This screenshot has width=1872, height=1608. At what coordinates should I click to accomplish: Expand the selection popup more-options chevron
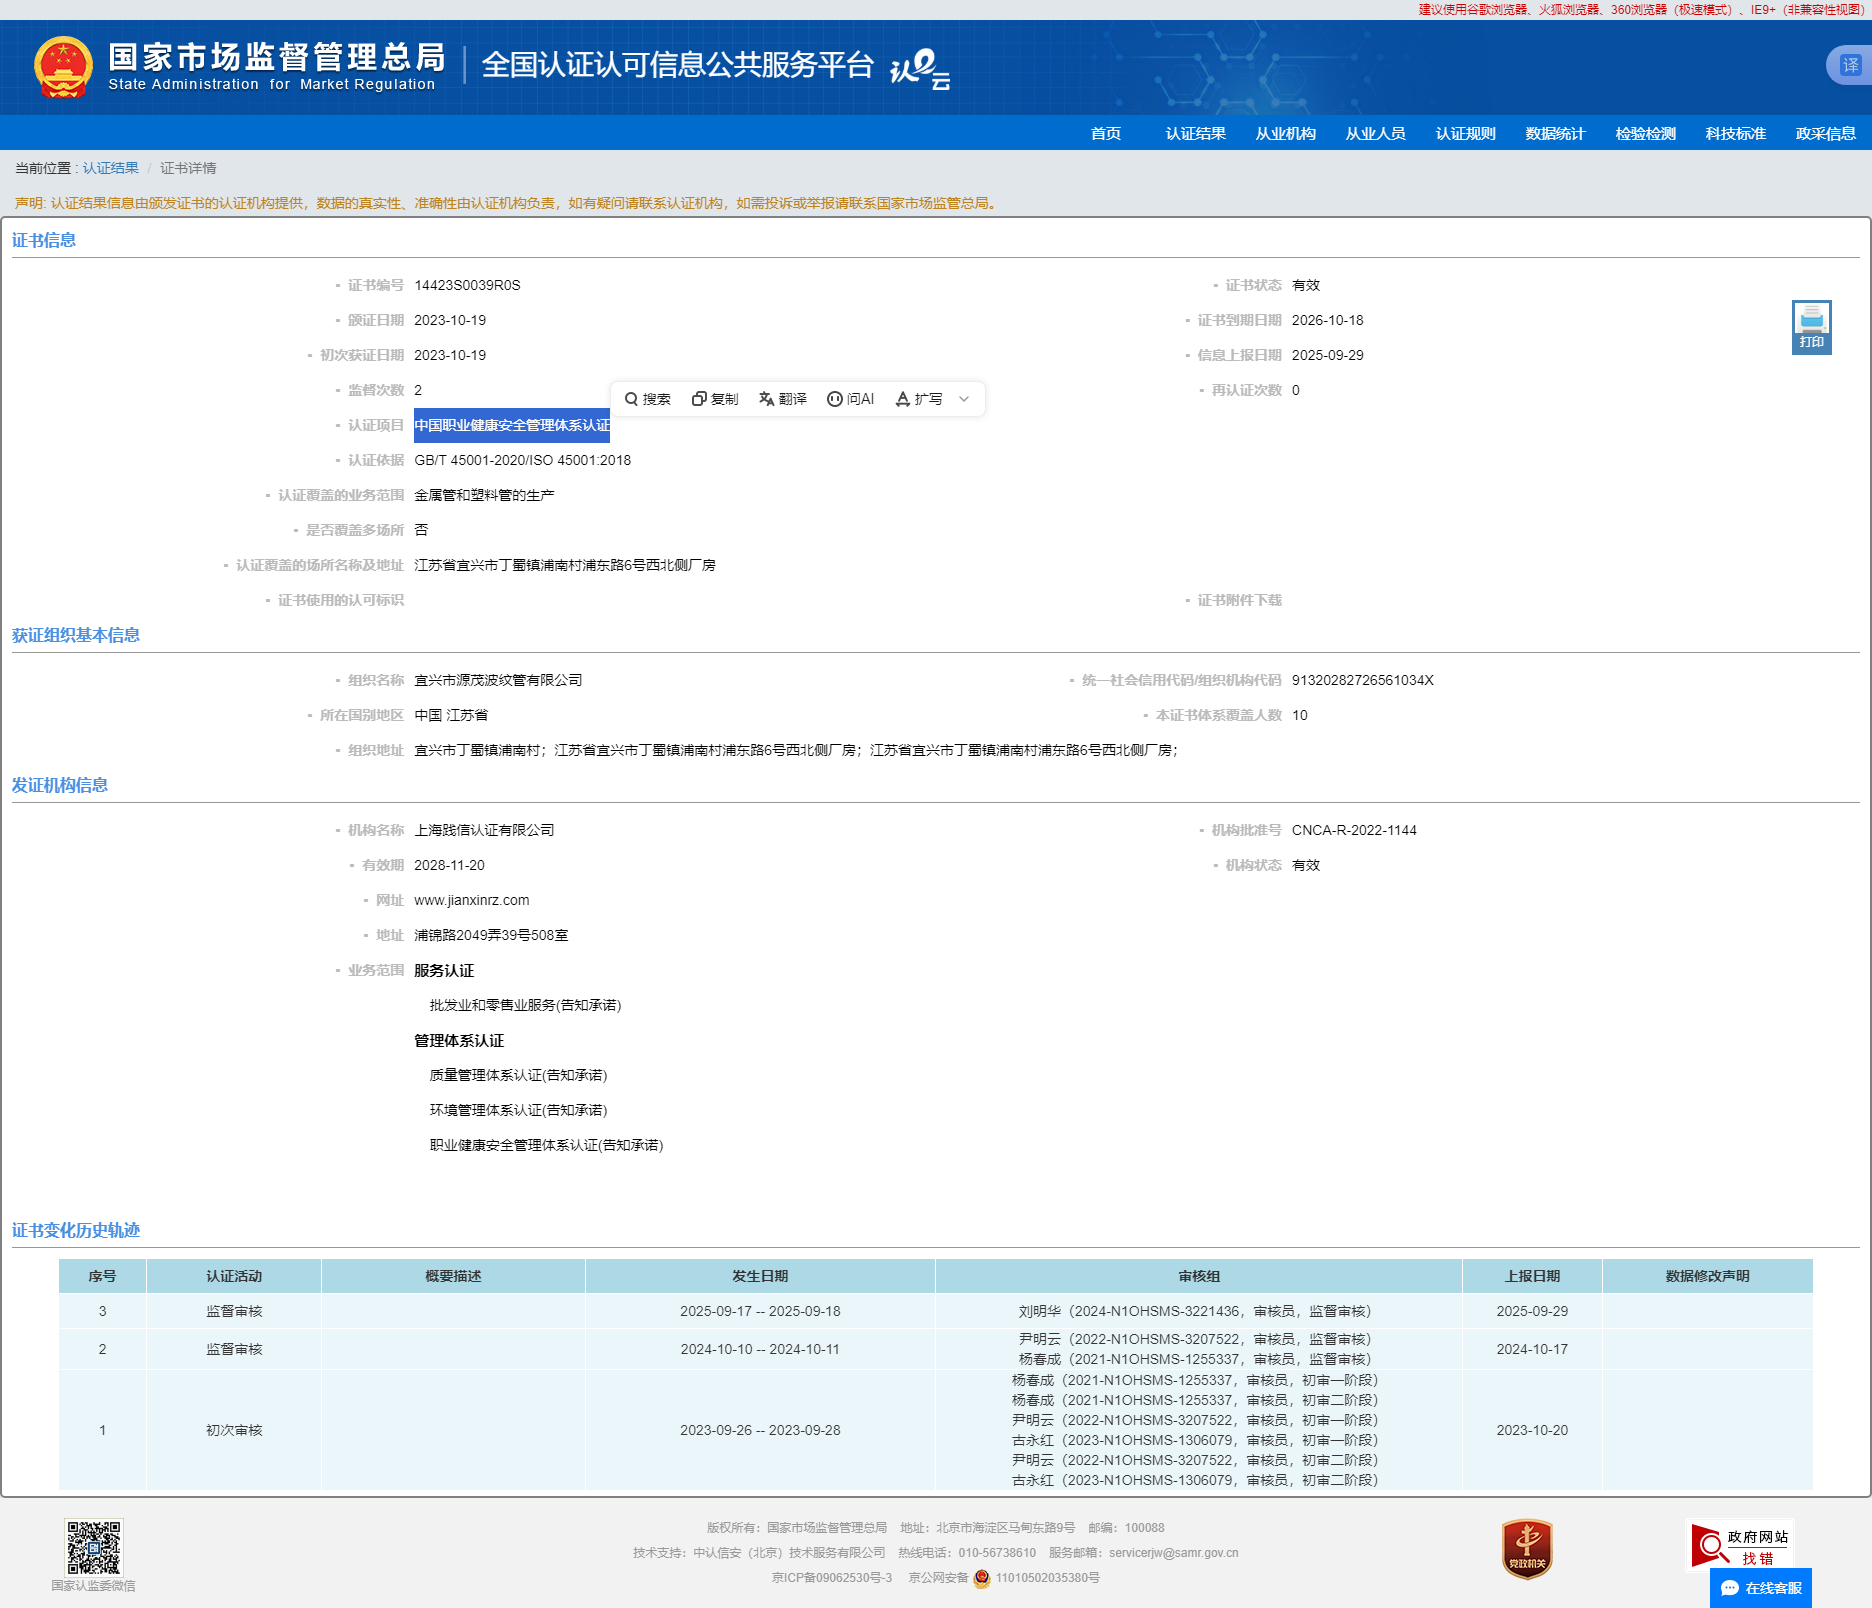tap(964, 399)
